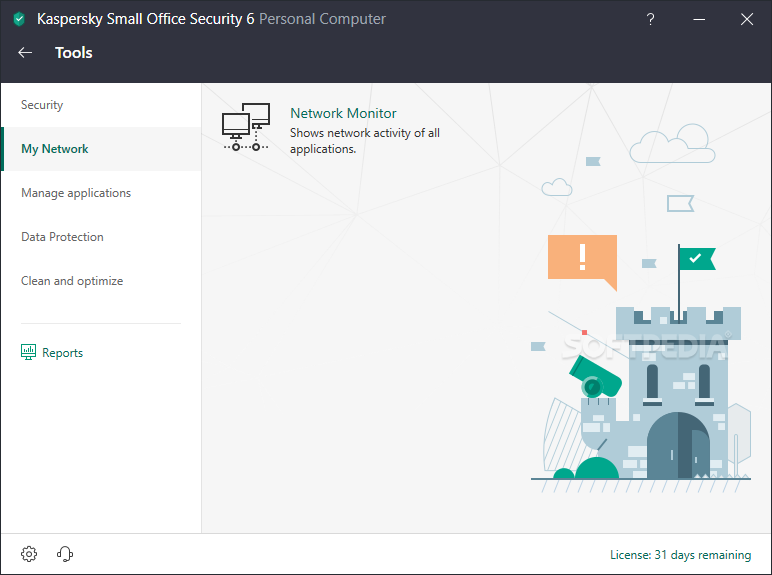Click the Kaspersky Small Office Security title
The image size is (772, 575).
click(x=146, y=19)
